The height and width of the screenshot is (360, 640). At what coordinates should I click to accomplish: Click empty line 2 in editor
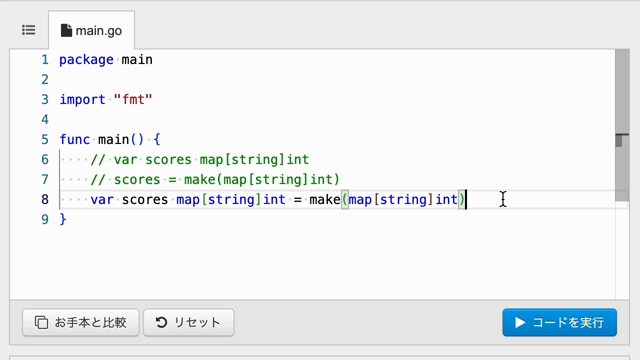337,80
